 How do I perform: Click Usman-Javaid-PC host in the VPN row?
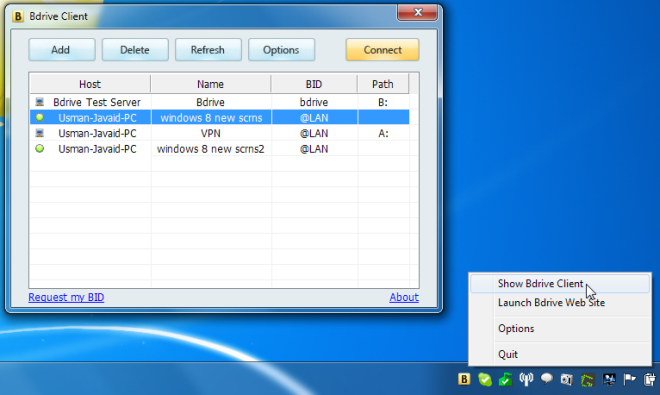(97, 133)
